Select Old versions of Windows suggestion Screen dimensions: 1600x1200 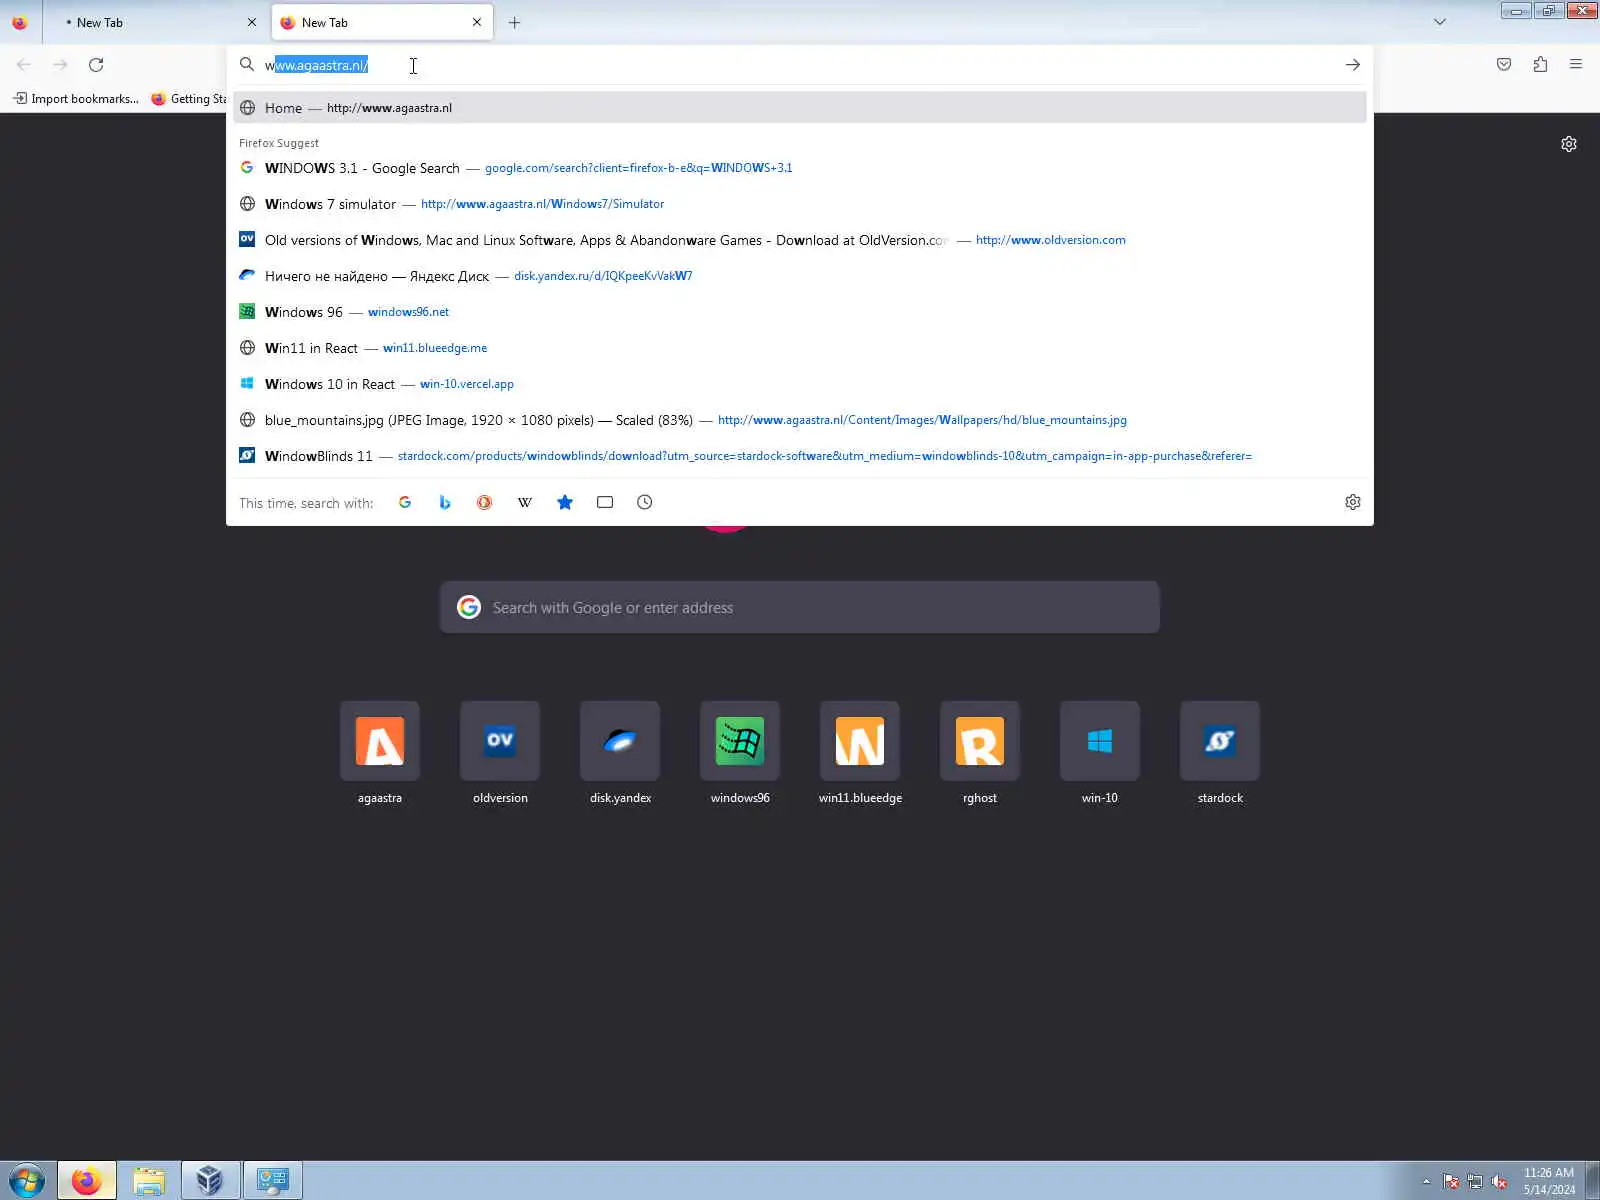pyautogui.click(x=800, y=240)
